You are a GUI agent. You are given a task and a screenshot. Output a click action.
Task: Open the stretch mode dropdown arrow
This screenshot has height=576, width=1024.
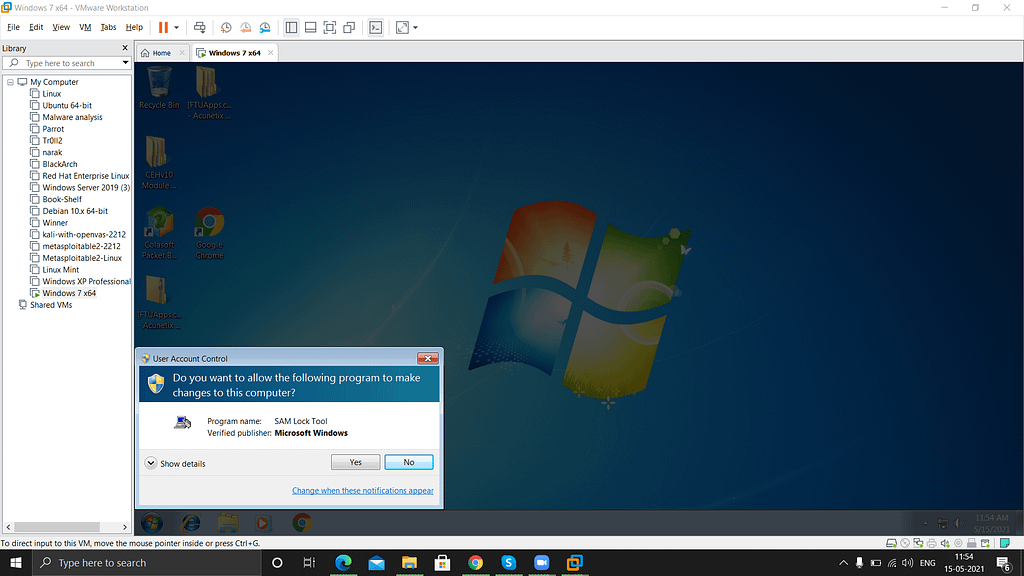click(415, 27)
